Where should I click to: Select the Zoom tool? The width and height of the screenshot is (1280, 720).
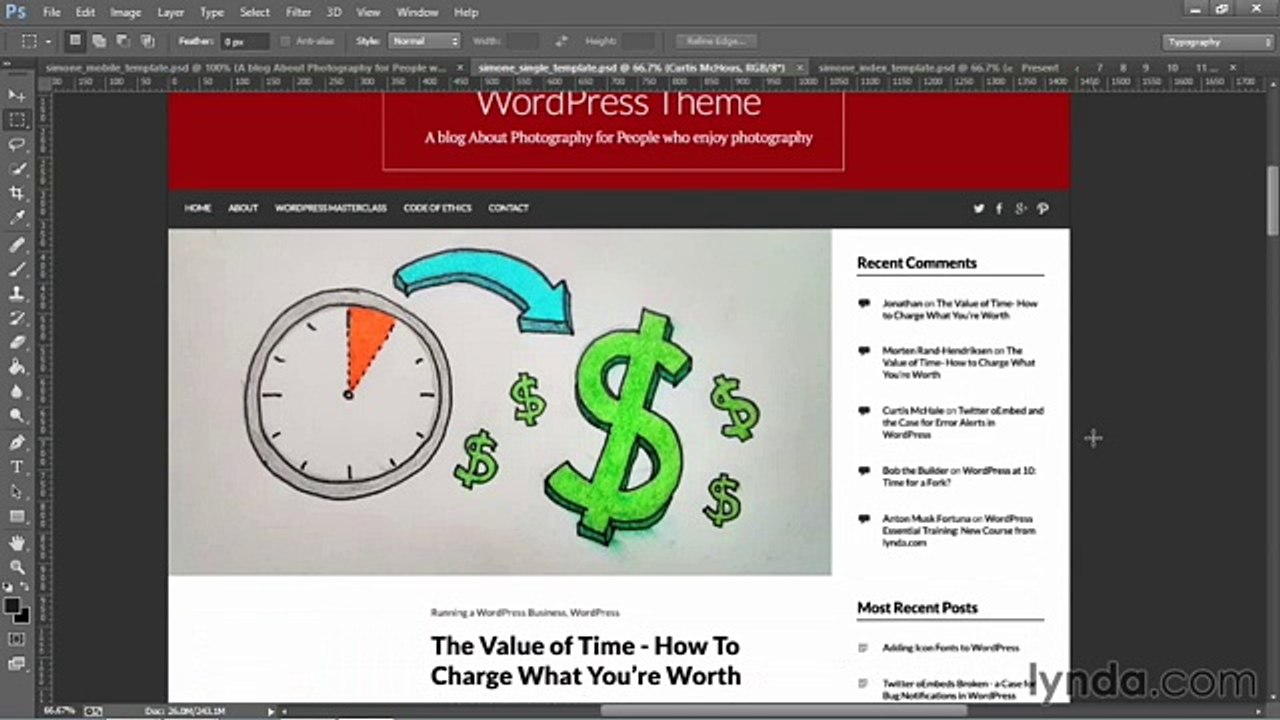click(17, 567)
